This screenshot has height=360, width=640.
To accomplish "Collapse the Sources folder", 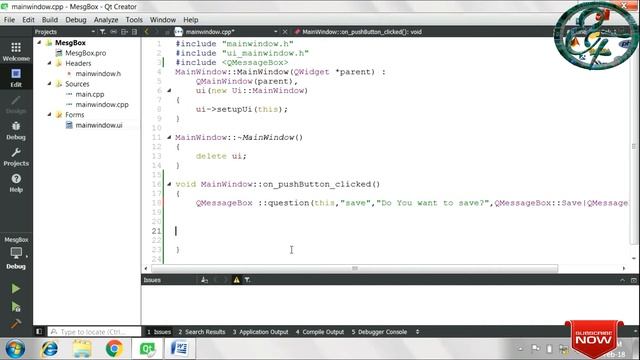I will 50,84.
